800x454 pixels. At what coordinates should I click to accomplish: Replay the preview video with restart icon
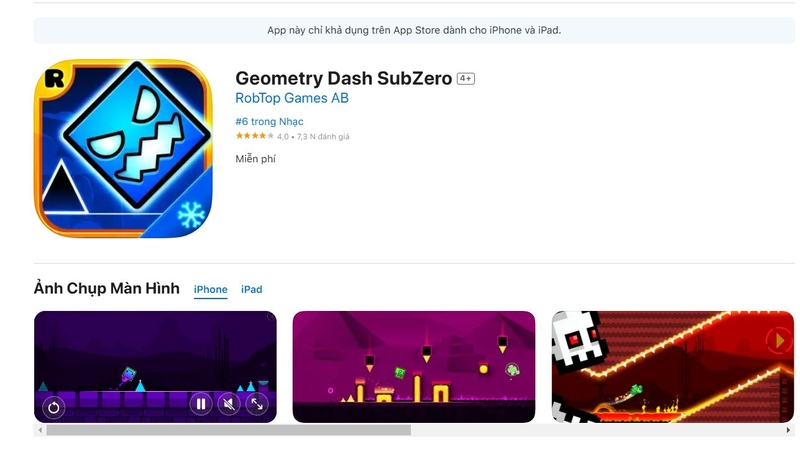pyautogui.click(x=54, y=407)
